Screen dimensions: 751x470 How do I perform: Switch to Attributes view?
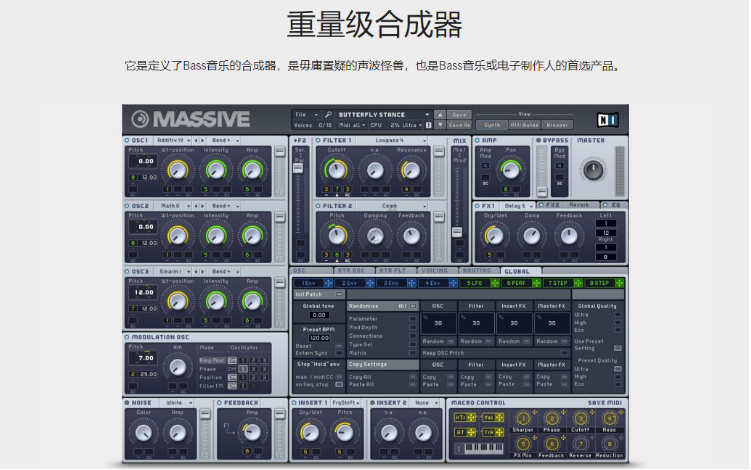524,125
